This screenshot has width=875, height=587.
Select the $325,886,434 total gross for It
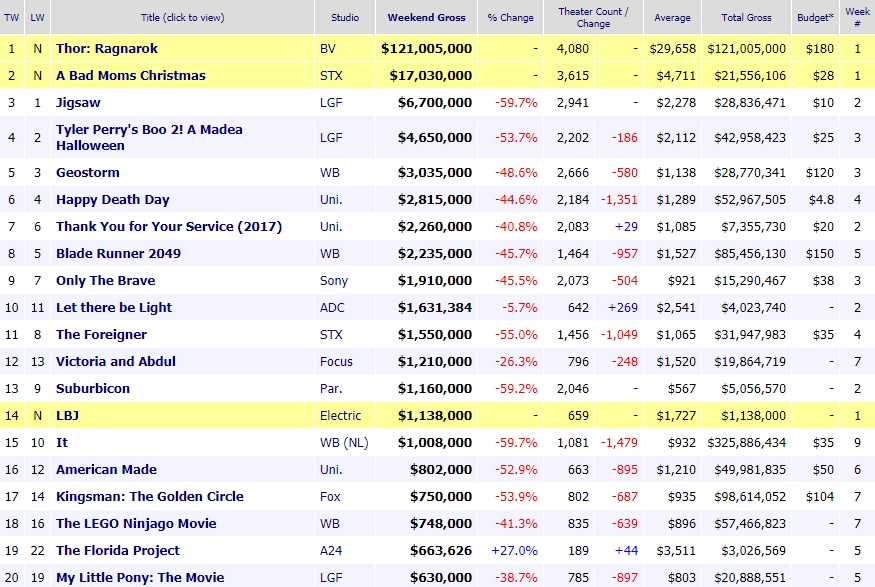(x=746, y=442)
